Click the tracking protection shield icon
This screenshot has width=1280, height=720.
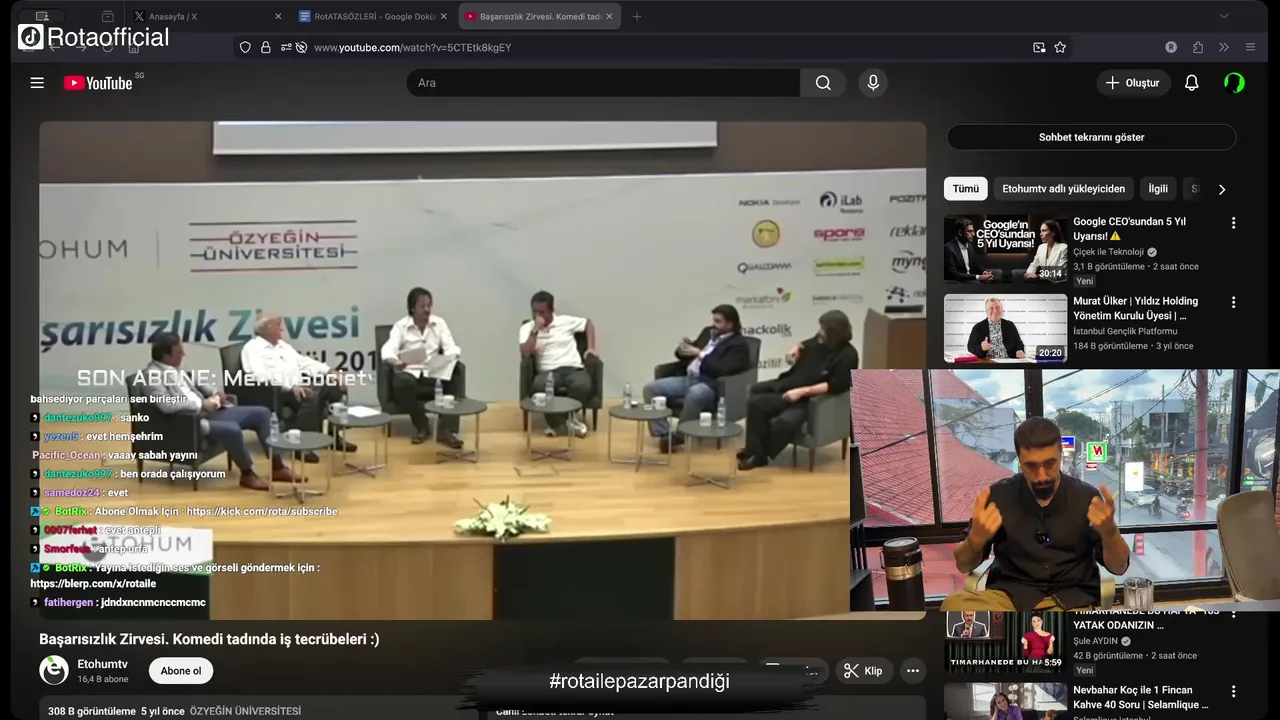pos(245,47)
